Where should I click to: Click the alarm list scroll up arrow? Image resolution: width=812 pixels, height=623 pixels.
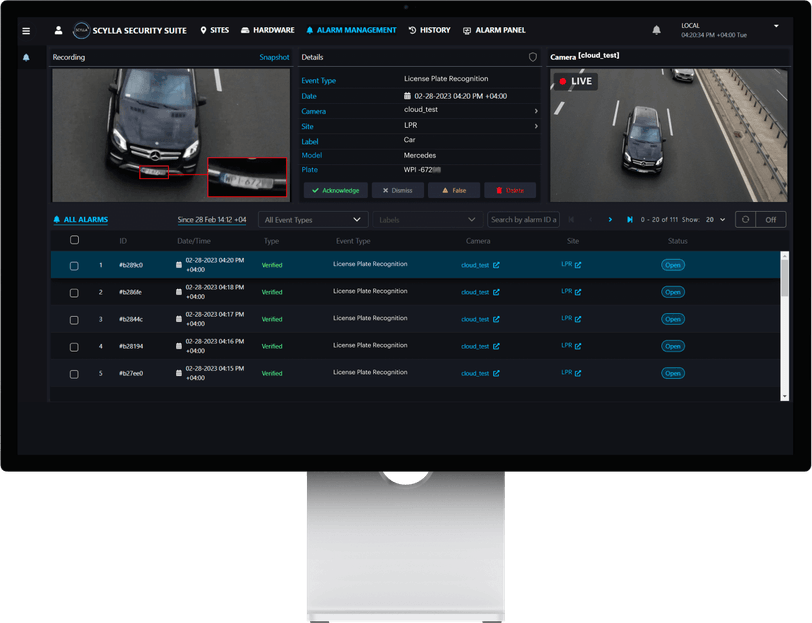[x=785, y=255]
